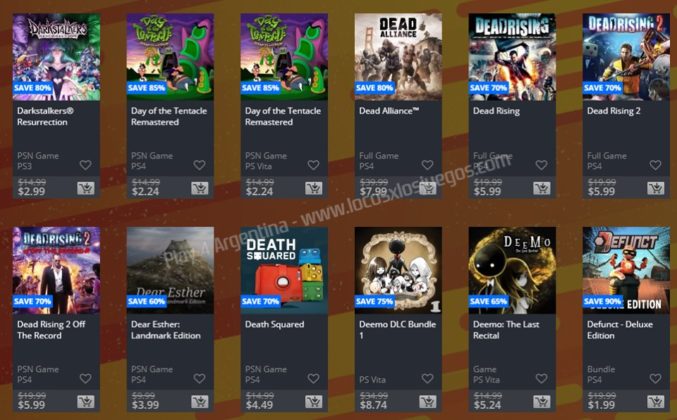Screen dimensions: 677x420
Task: Add Deemo DLC Bundle 1 to cart
Action: (x=427, y=402)
